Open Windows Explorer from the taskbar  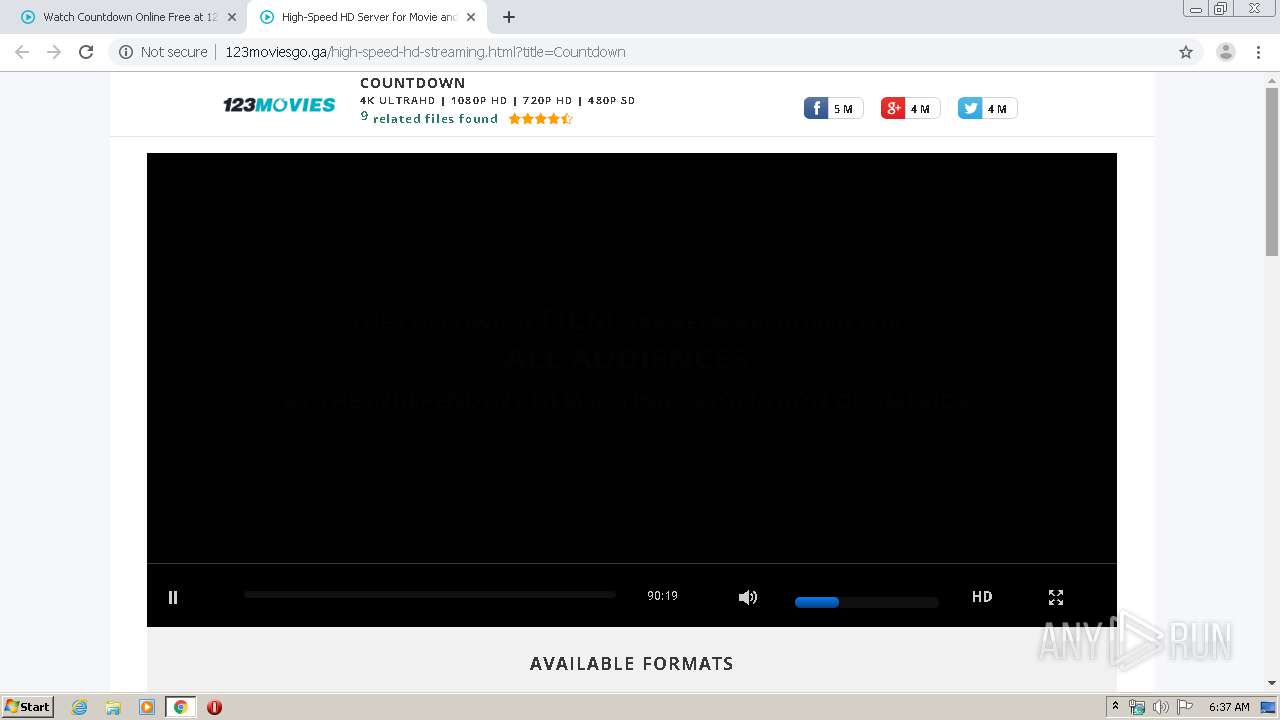click(113, 707)
